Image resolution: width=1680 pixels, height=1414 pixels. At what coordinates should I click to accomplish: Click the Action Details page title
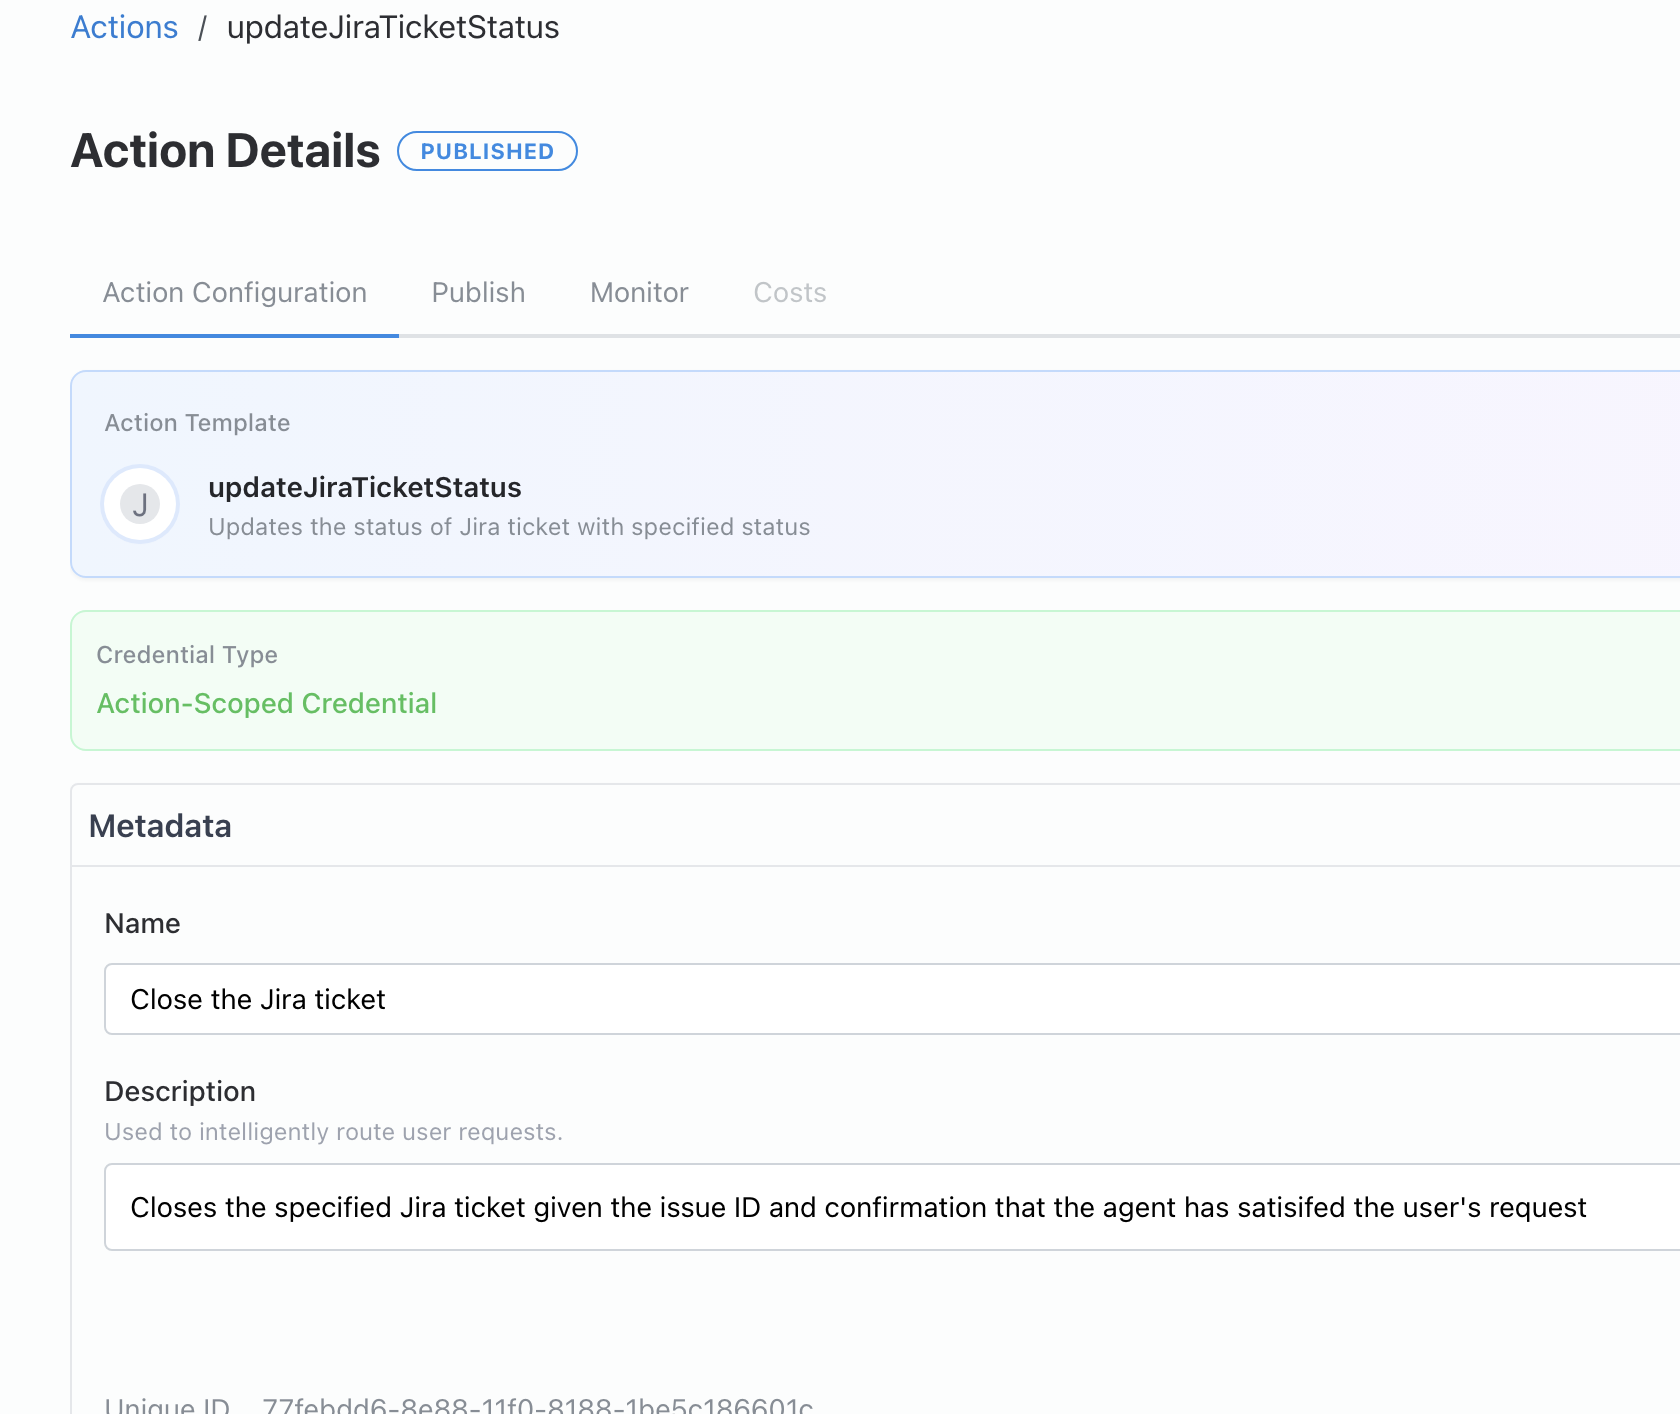coord(224,150)
